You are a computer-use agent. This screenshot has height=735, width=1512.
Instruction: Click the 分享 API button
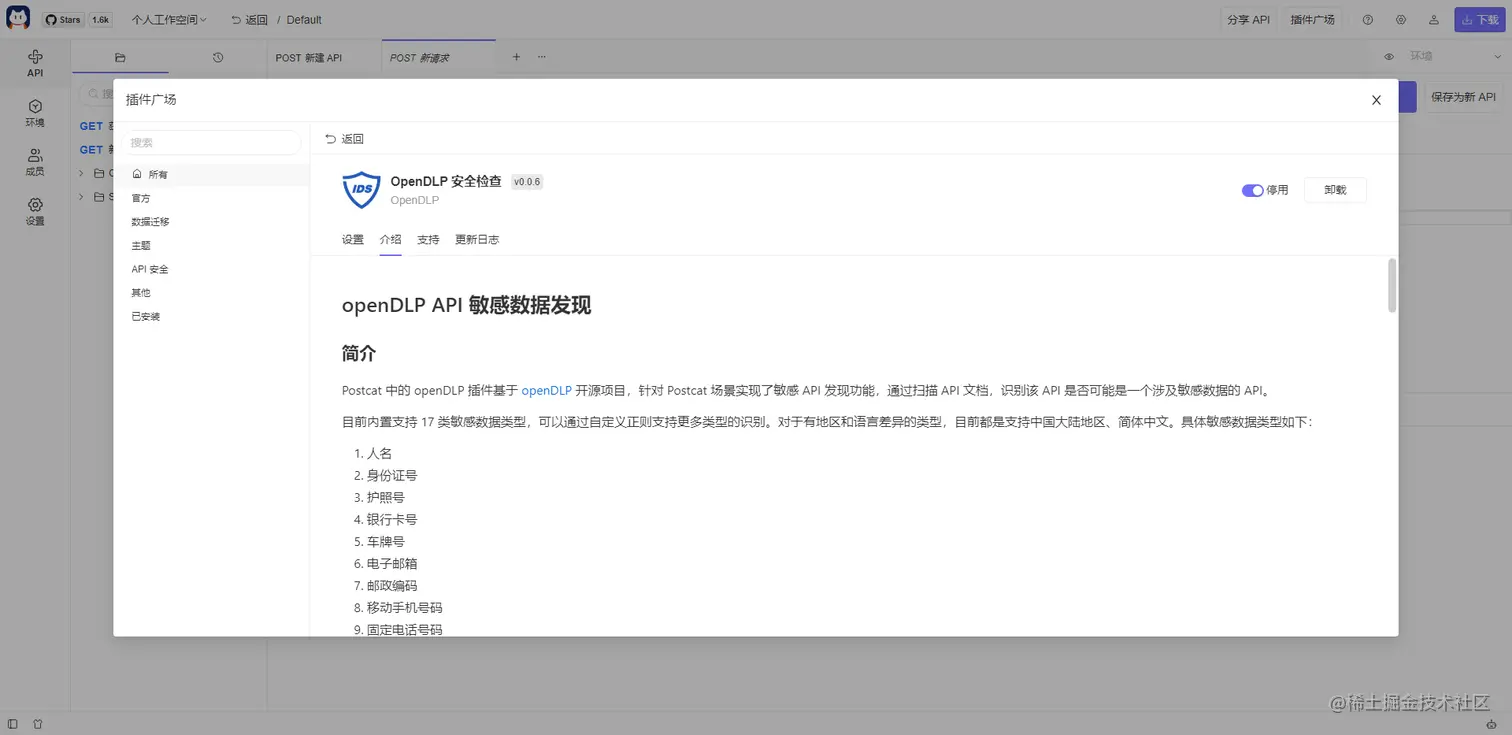pos(1248,19)
